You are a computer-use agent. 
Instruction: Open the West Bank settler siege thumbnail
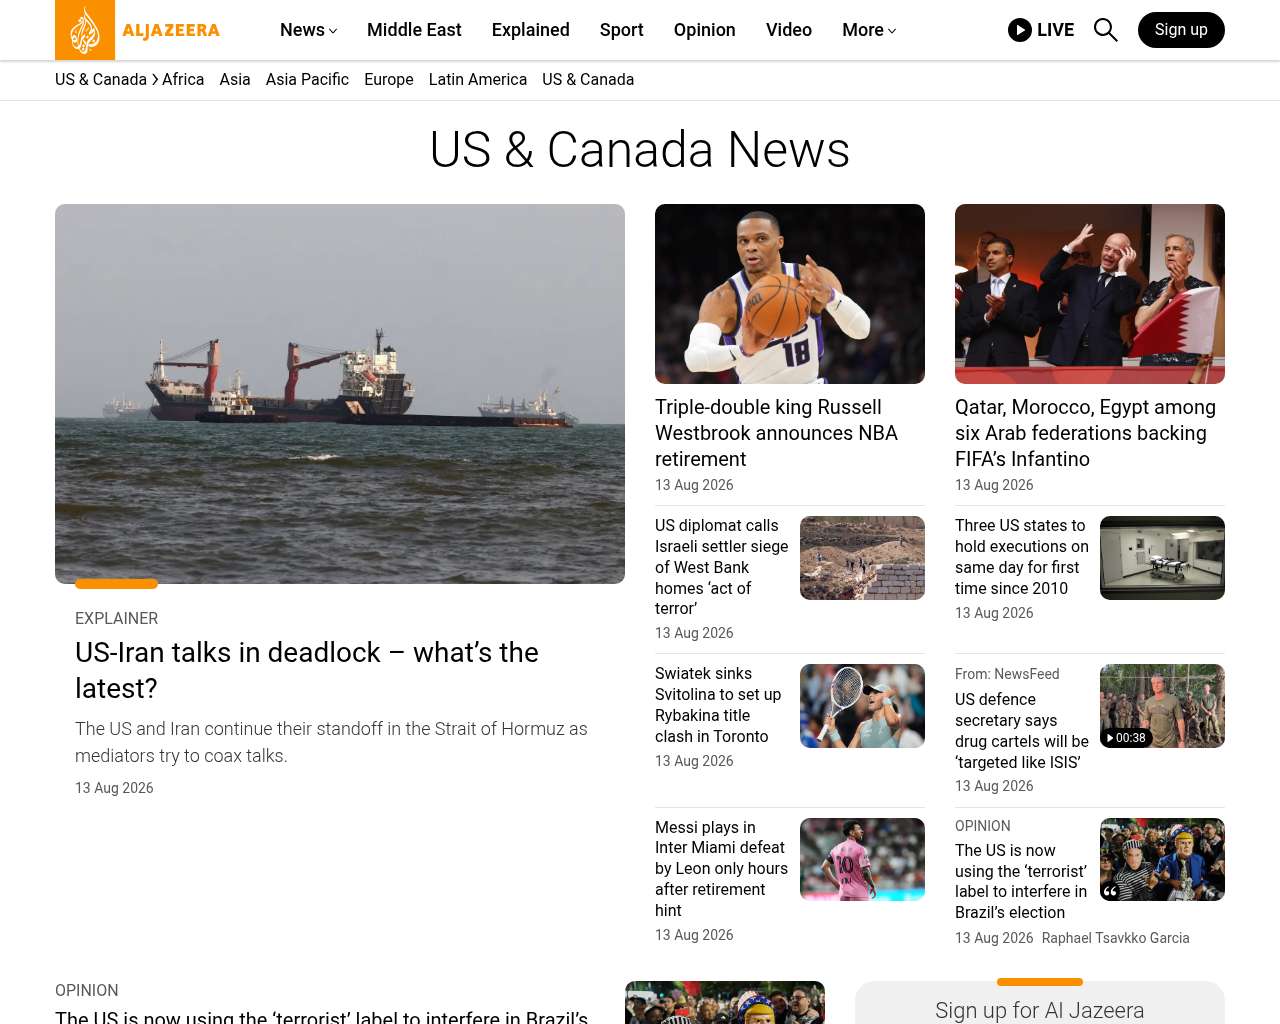tap(862, 558)
